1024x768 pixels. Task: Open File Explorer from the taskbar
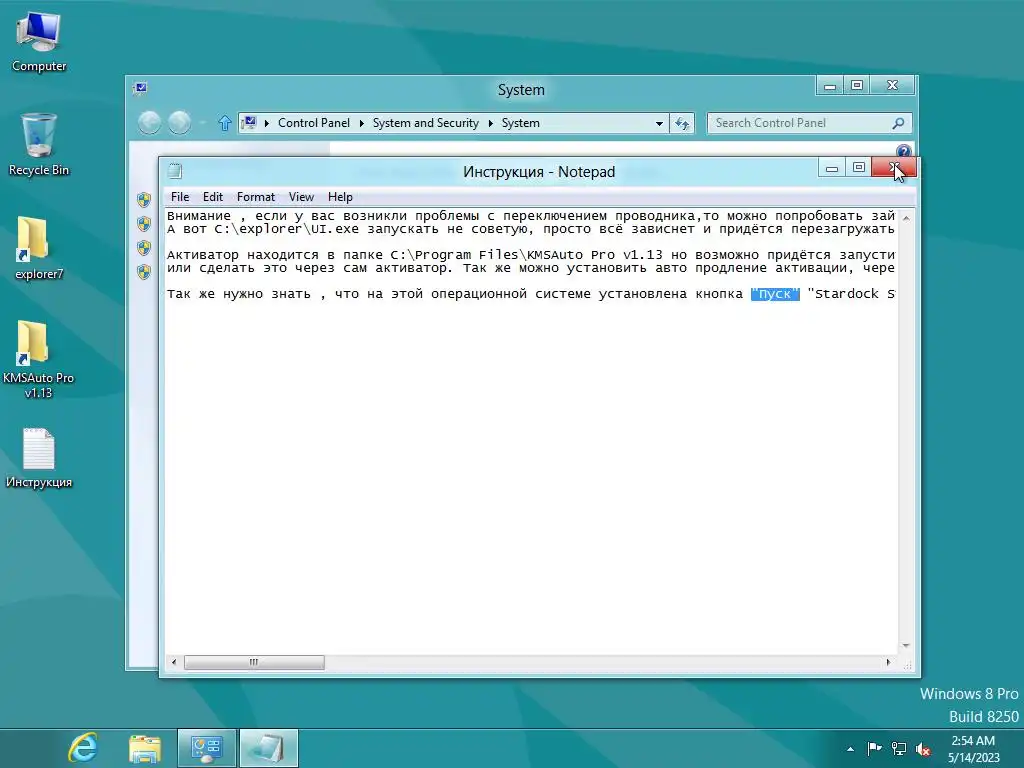point(145,748)
